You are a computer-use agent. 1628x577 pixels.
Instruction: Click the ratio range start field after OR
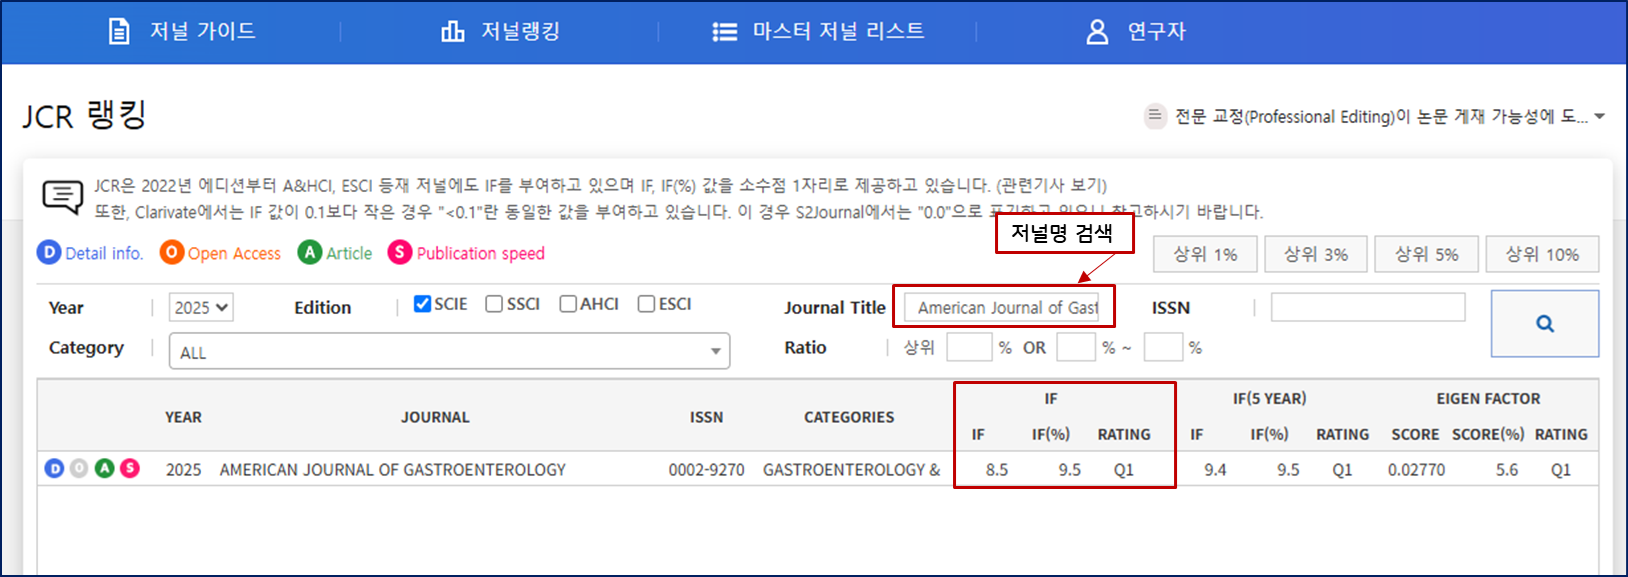(1076, 347)
